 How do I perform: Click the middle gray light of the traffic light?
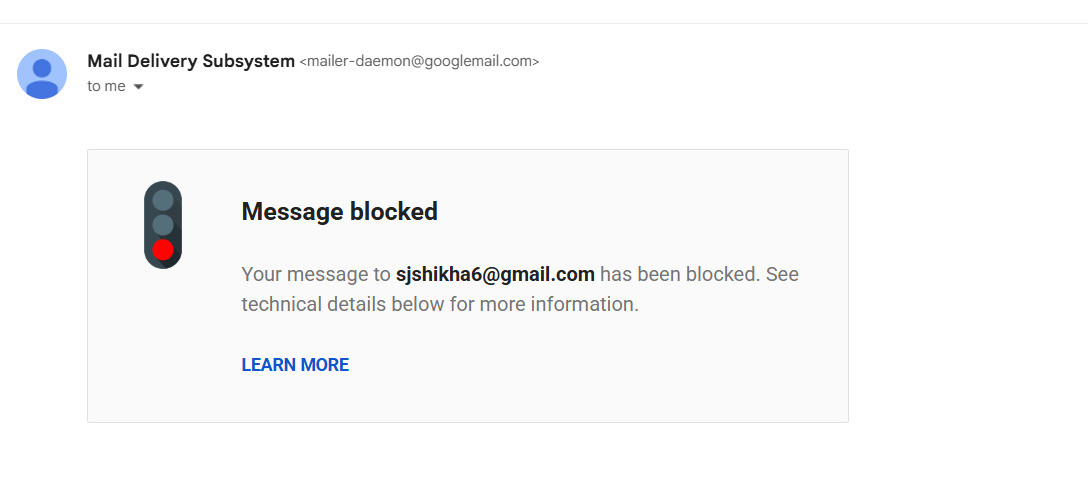click(x=163, y=225)
